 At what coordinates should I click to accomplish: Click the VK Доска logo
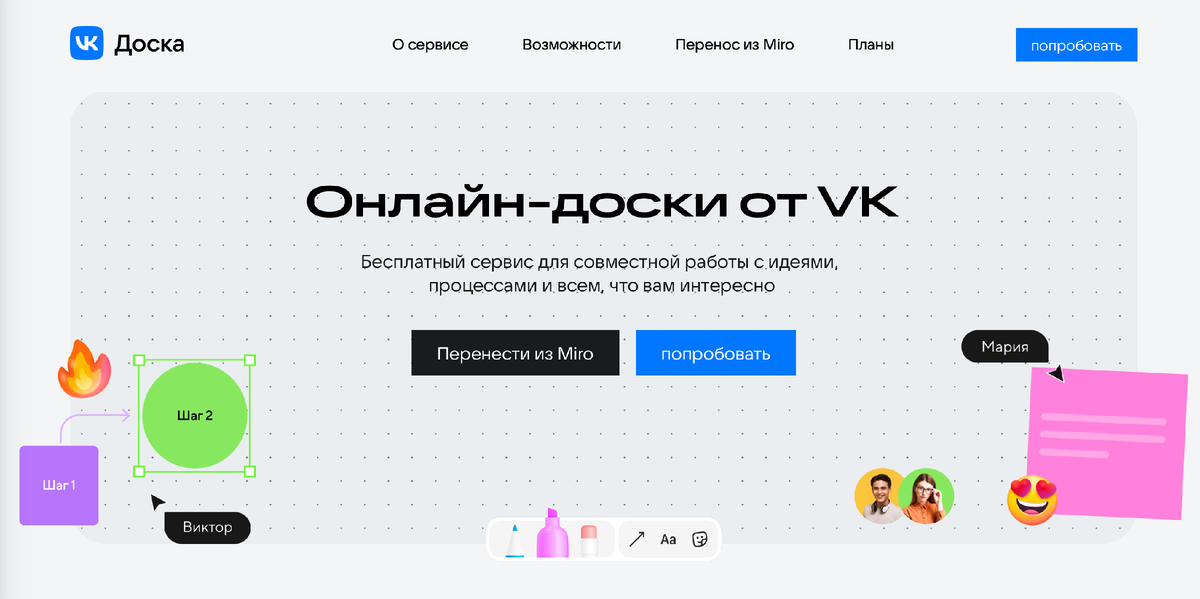pyautogui.click(x=126, y=44)
